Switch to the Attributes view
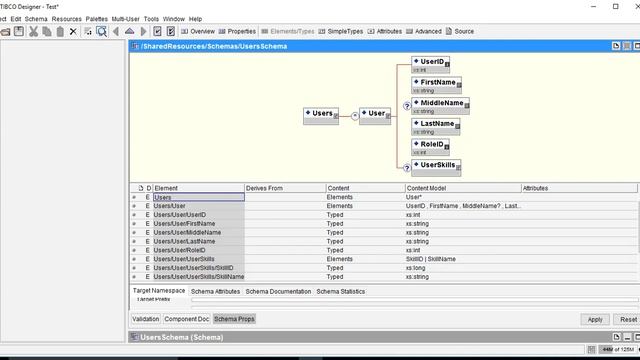The width and height of the screenshot is (640, 360). (x=384, y=31)
